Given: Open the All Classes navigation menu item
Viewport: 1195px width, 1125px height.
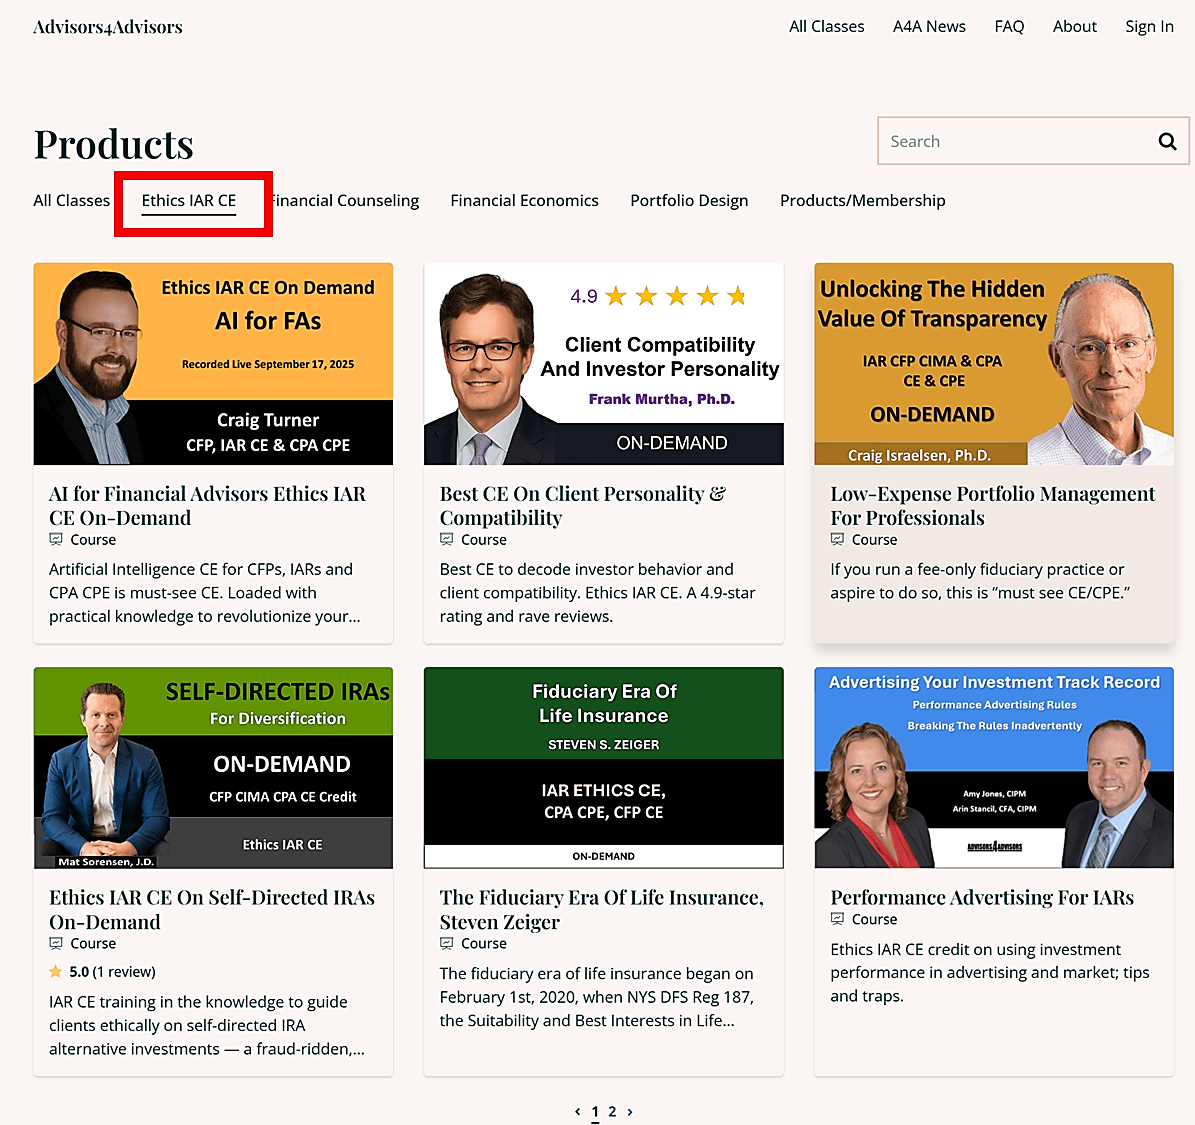Looking at the screenshot, I should (x=826, y=27).
